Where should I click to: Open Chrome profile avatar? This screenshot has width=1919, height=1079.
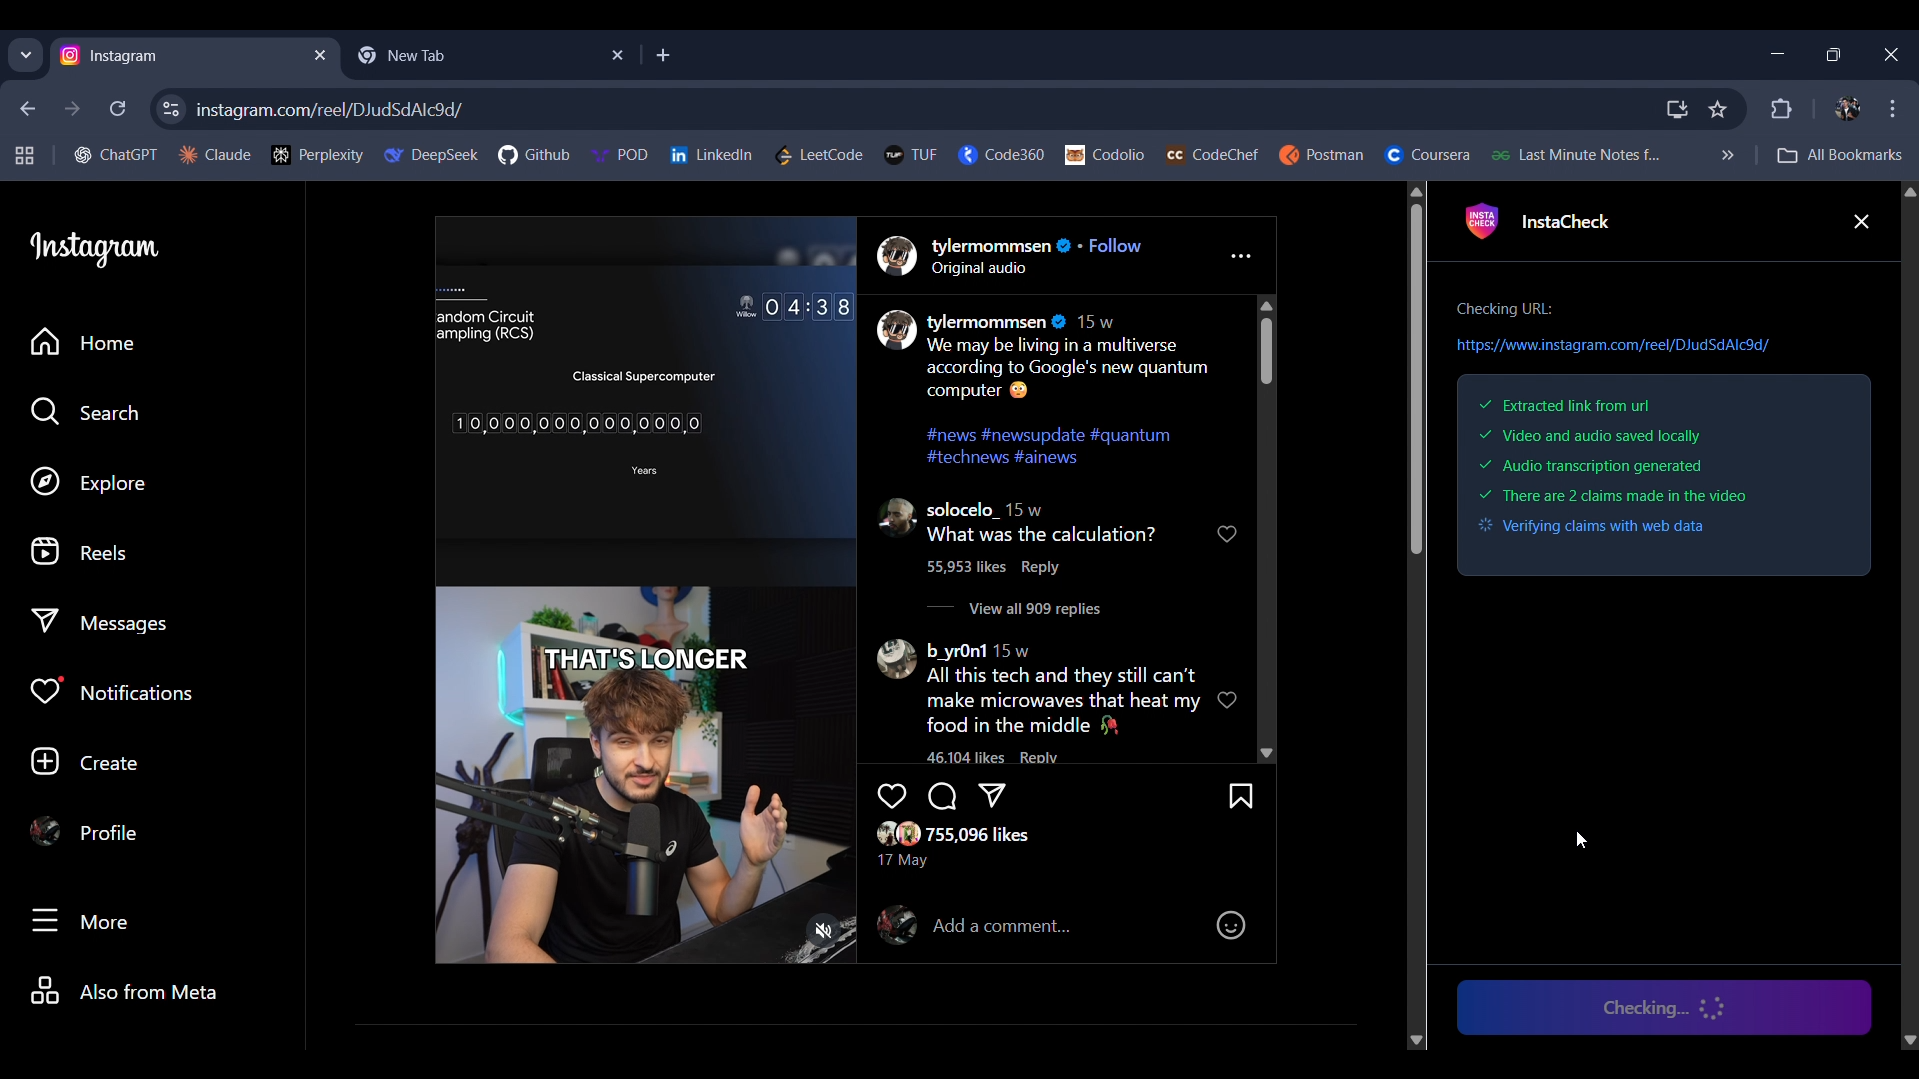click(1847, 109)
